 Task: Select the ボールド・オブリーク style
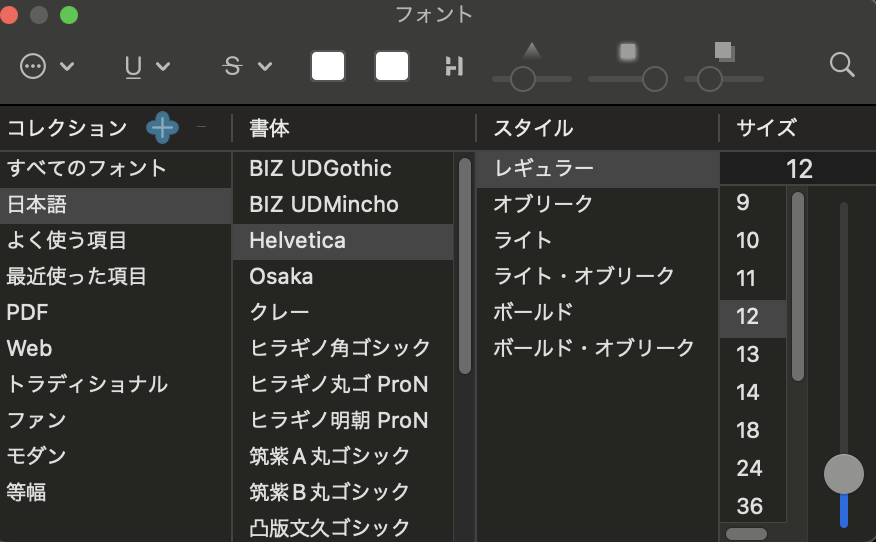point(597,348)
